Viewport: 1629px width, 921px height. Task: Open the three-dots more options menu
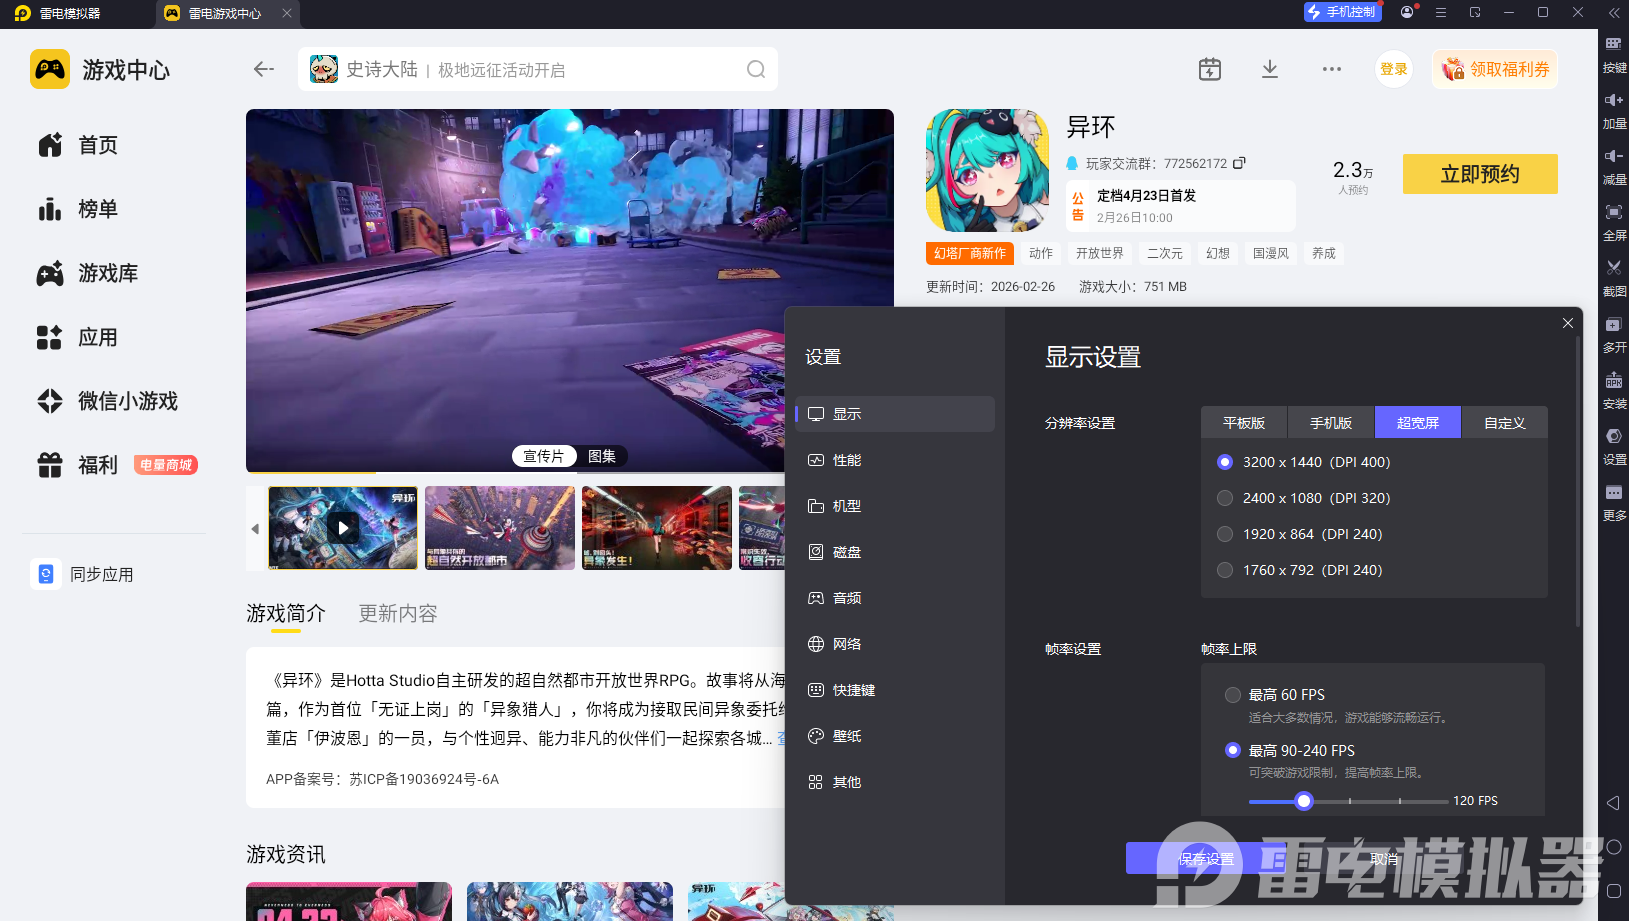(1331, 69)
